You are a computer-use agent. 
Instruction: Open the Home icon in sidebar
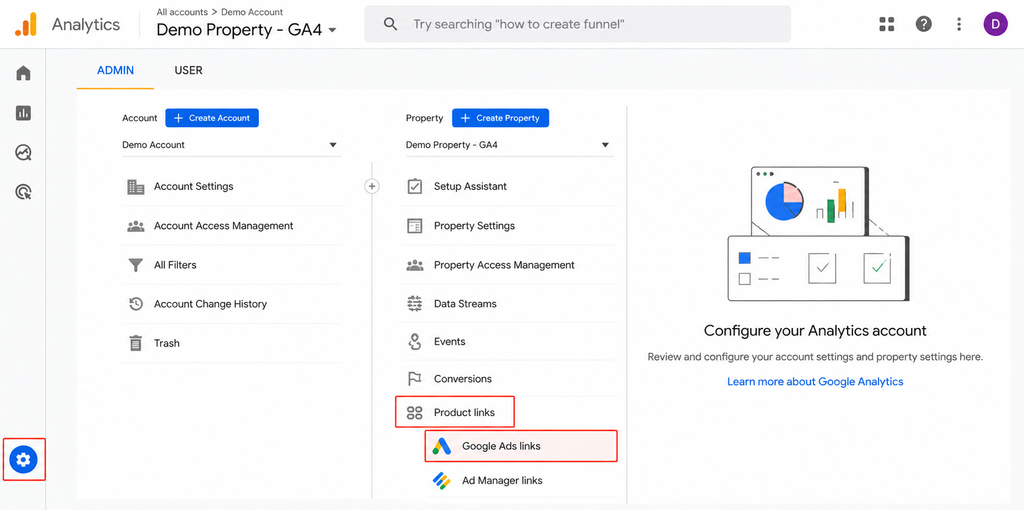coord(24,73)
